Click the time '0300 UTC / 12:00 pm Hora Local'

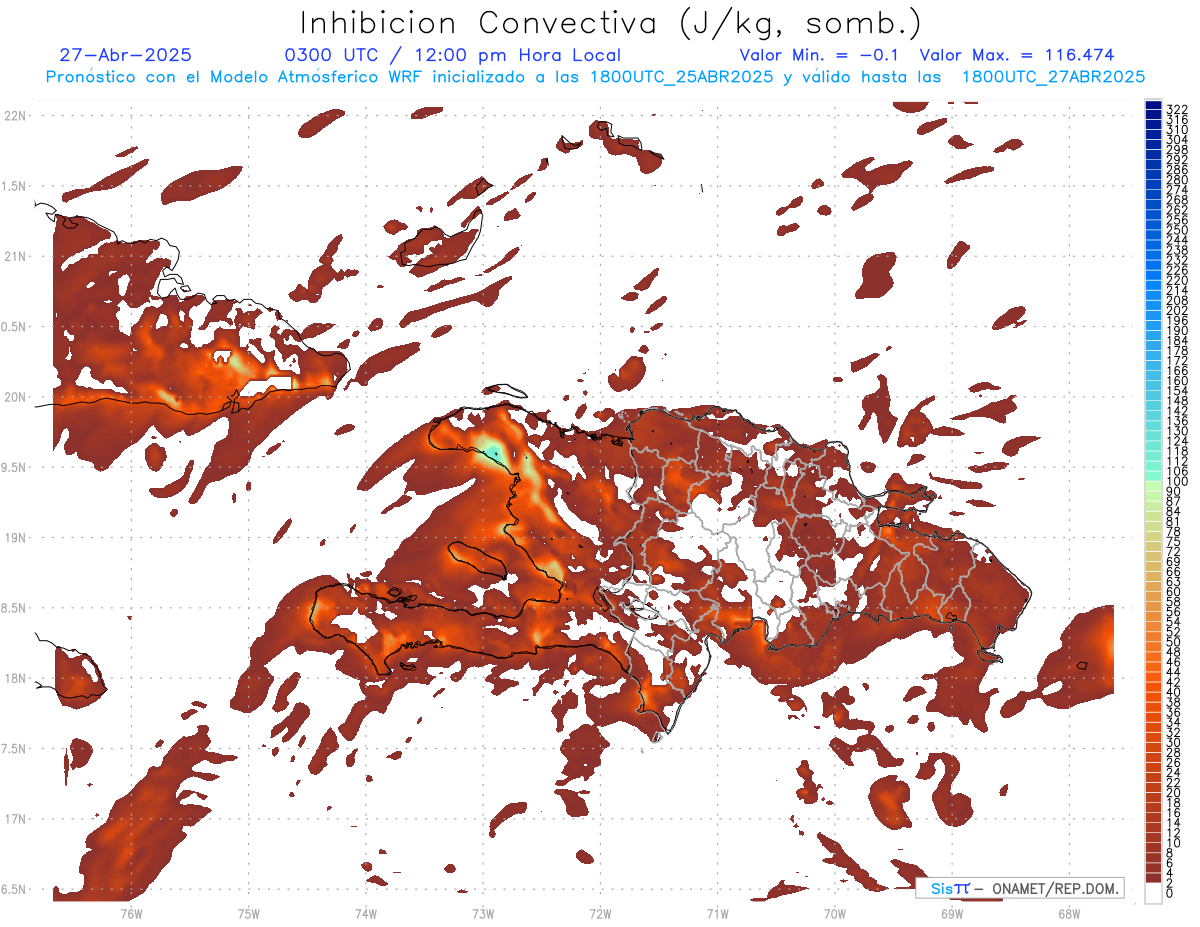(453, 55)
